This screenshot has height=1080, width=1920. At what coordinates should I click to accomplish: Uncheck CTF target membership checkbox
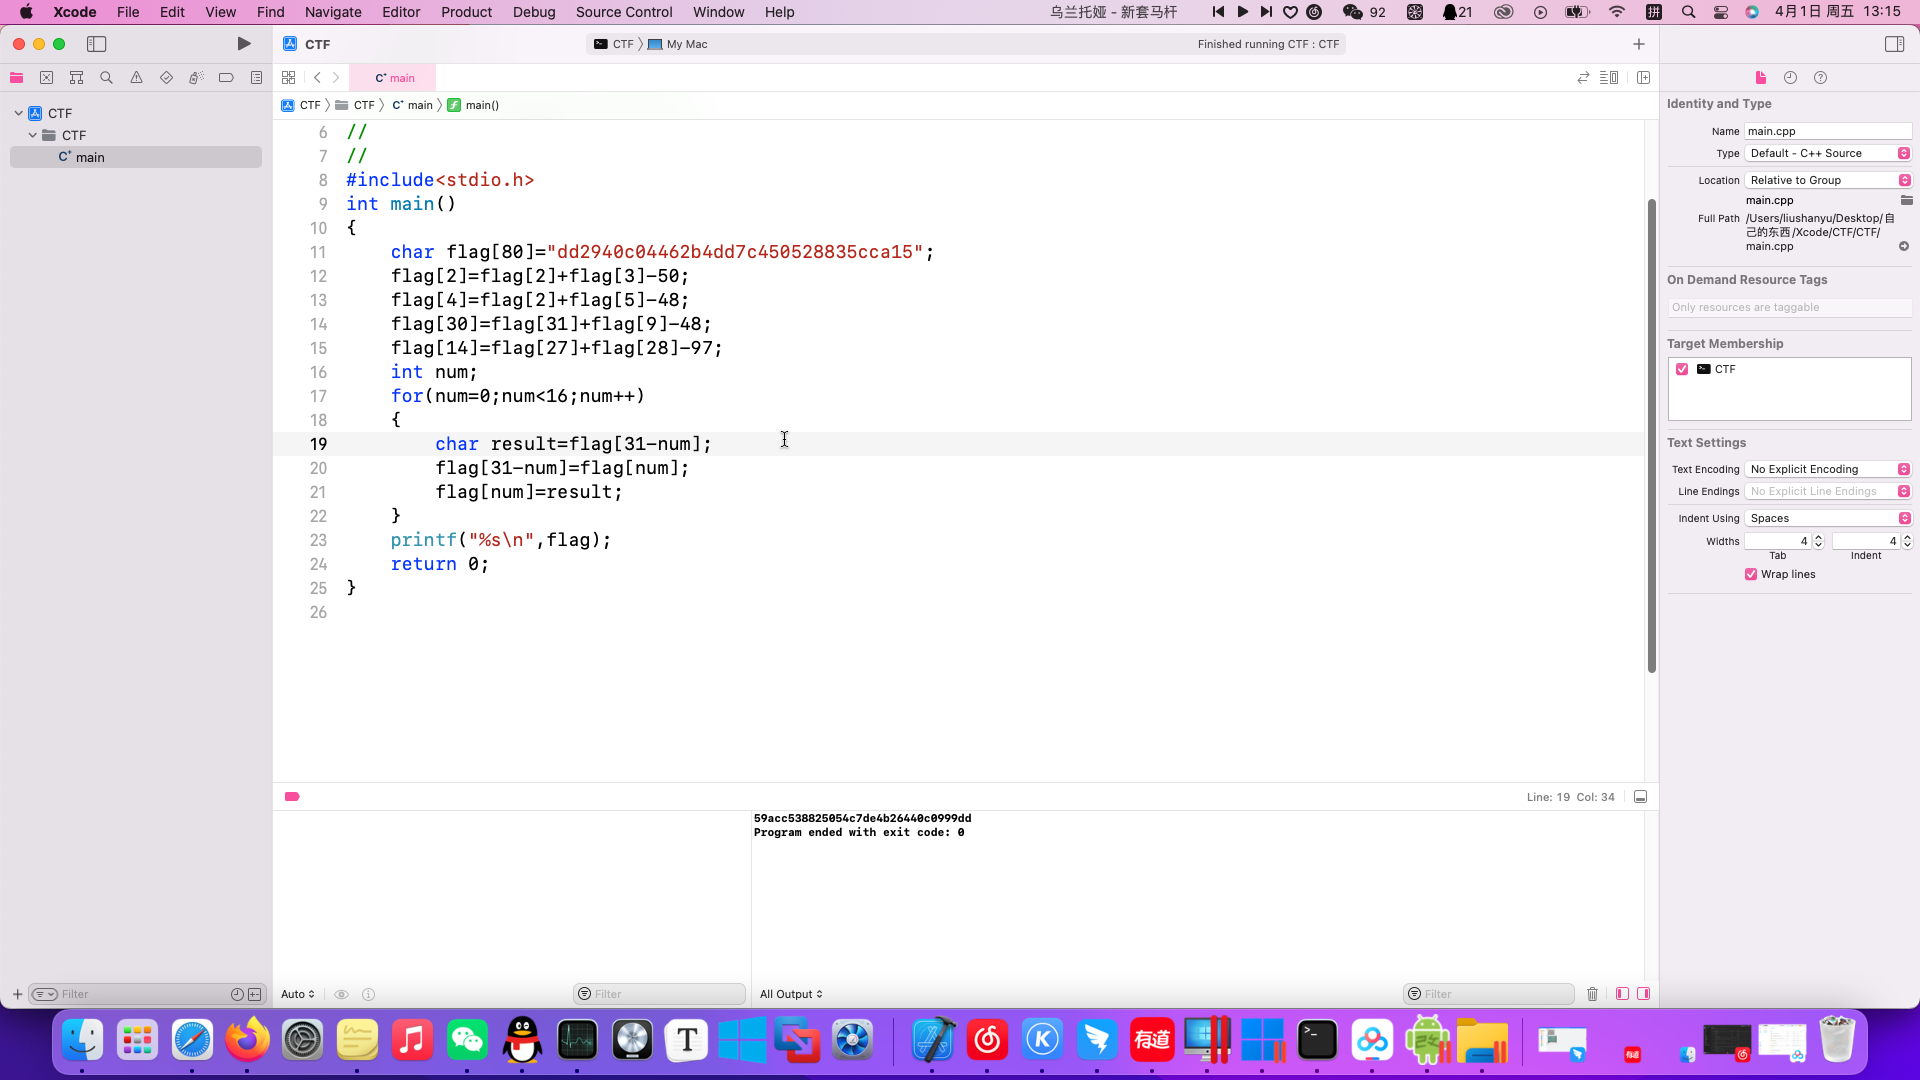tap(1682, 369)
